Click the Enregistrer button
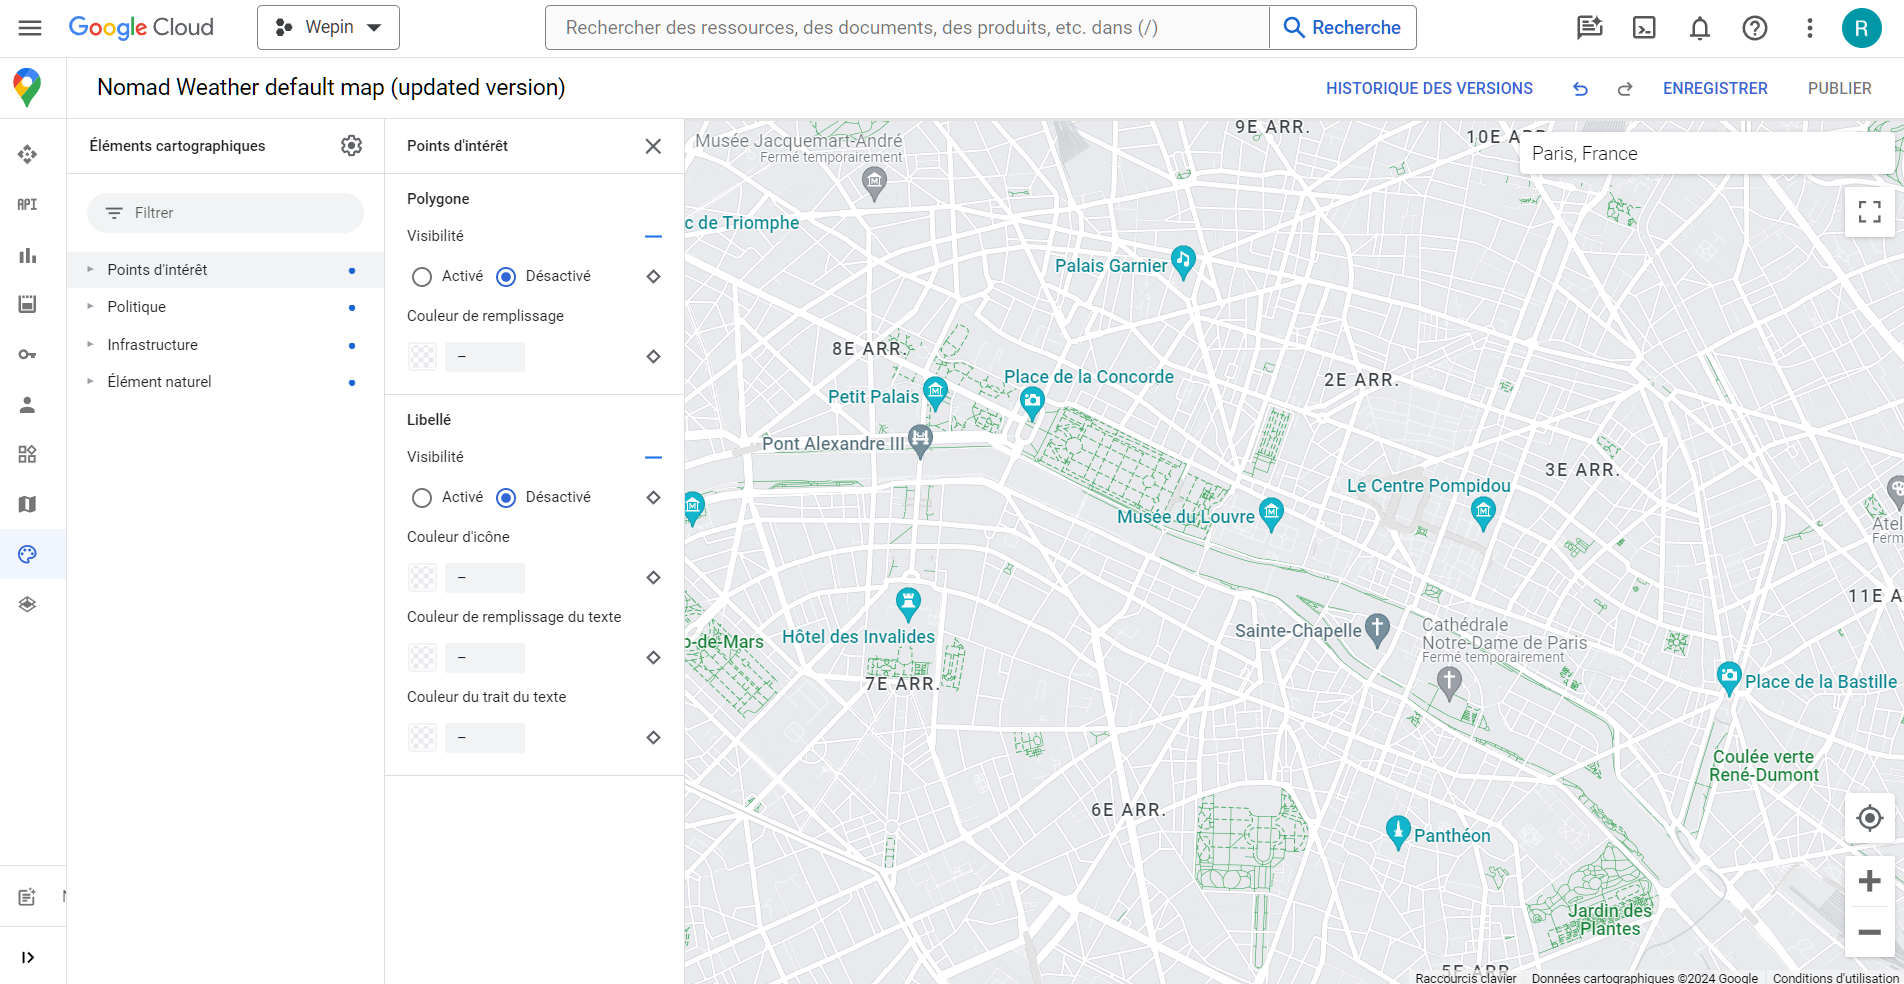This screenshot has height=984, width=1904. pos(1715,89)
